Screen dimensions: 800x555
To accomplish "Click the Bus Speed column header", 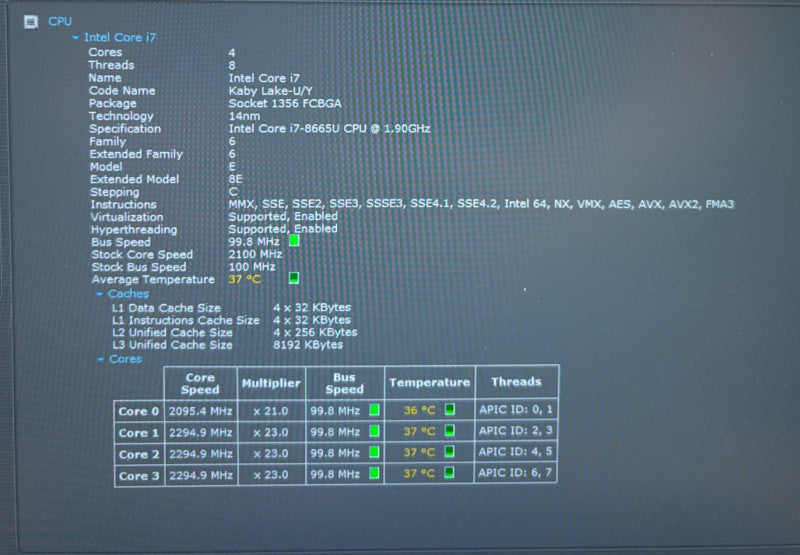I will [x=344, y=383].
